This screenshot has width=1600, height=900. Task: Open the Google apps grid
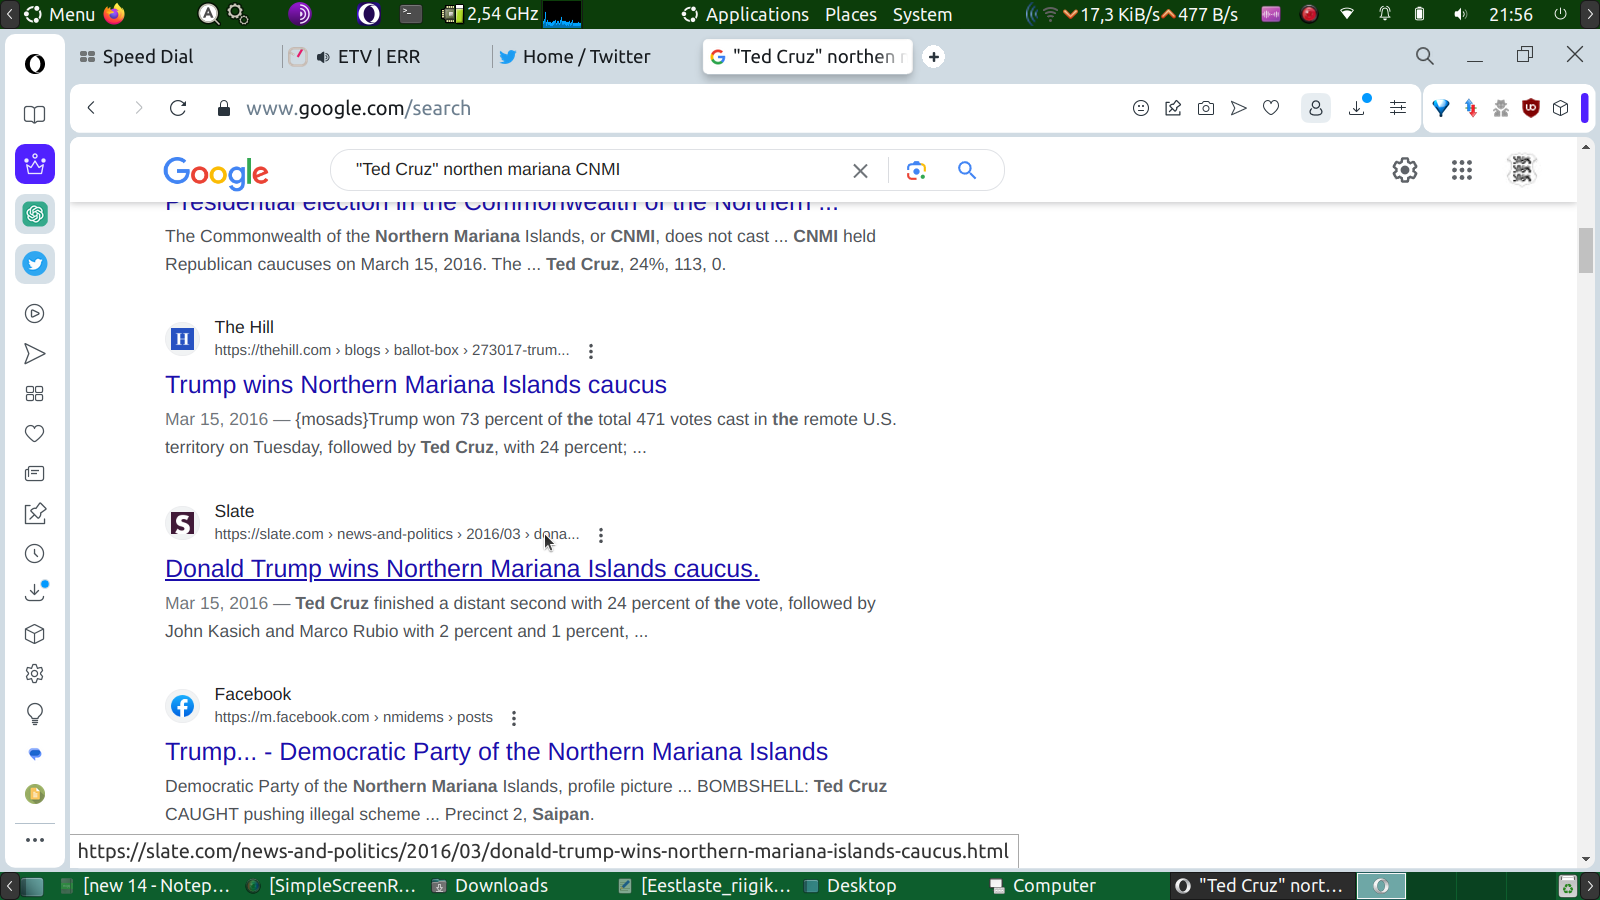[x=1462, y=170]
